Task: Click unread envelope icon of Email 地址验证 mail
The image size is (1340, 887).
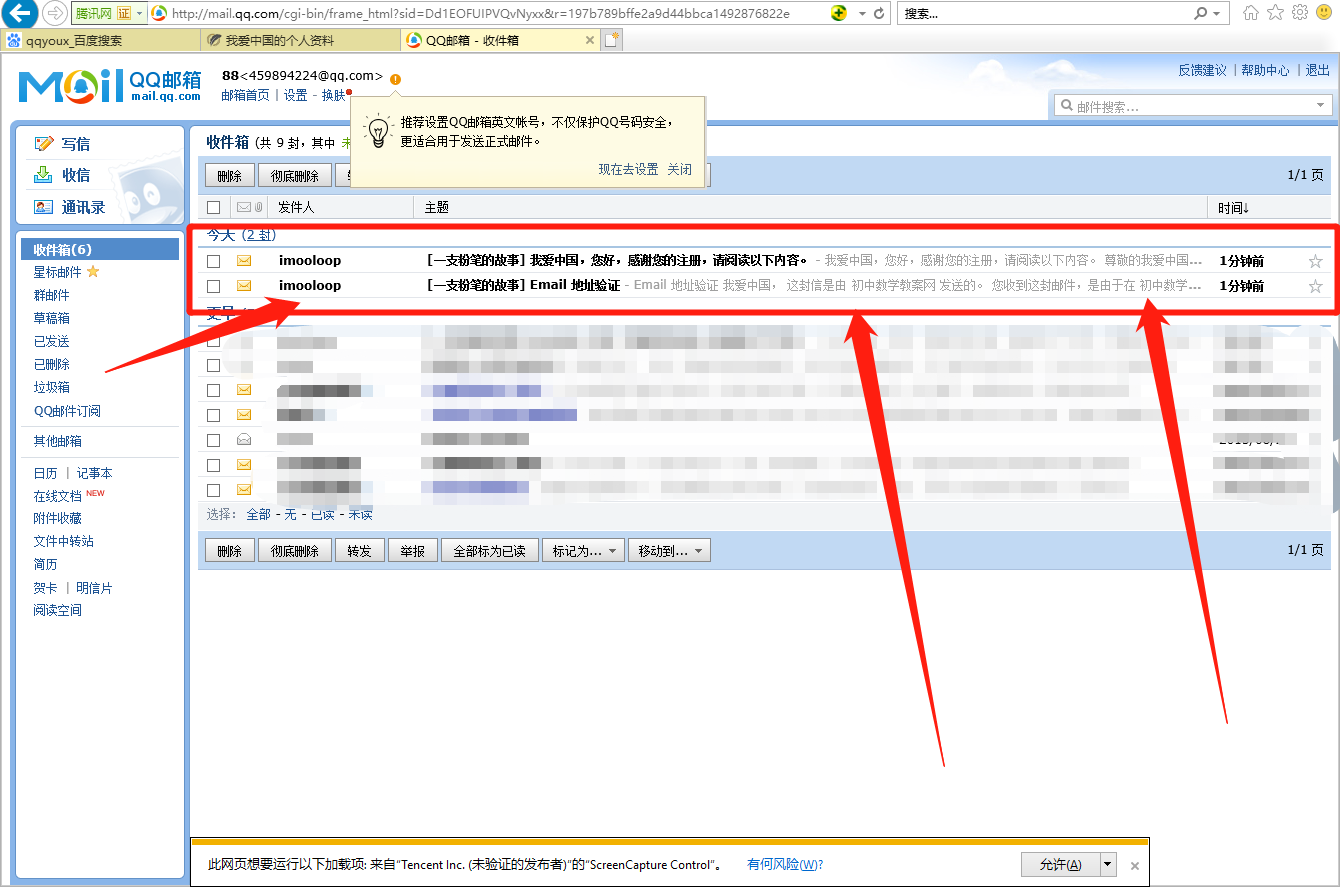Action: pyautogui.click(x=244, y=286)
